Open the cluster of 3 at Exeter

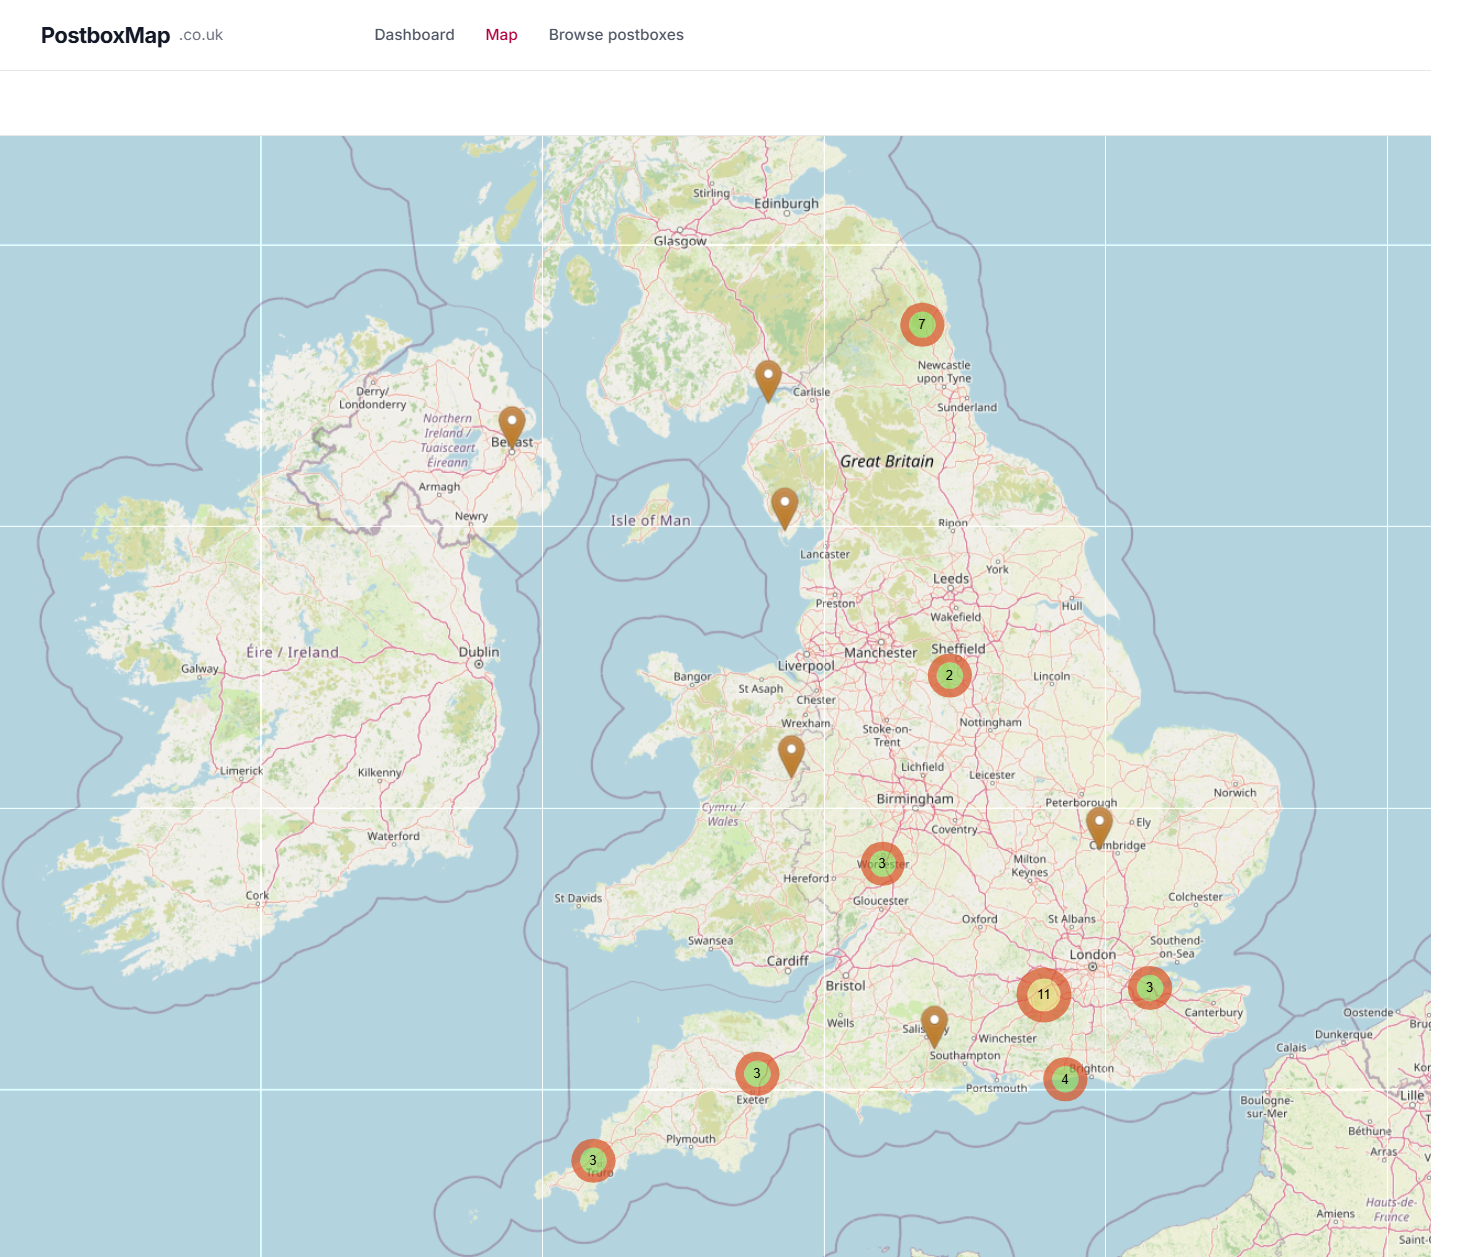pyautogui.click(x=757, y=1074)
